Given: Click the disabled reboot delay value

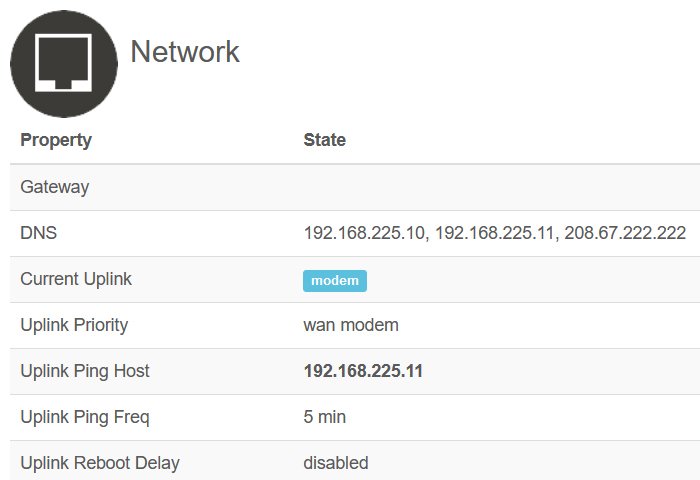Looking at the screenshot, I should pyautogui.click(x=336, y=463).
